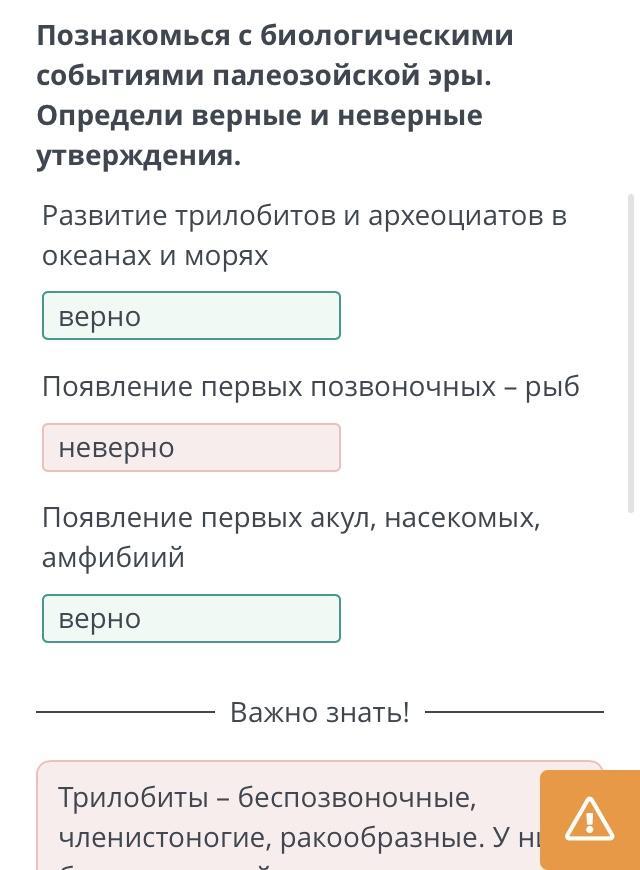Image resolution: width=640 pixels, height=870 pixels.
Task: Click the divider line left of "Важно знать!"
Action: (x=125, y=712)
